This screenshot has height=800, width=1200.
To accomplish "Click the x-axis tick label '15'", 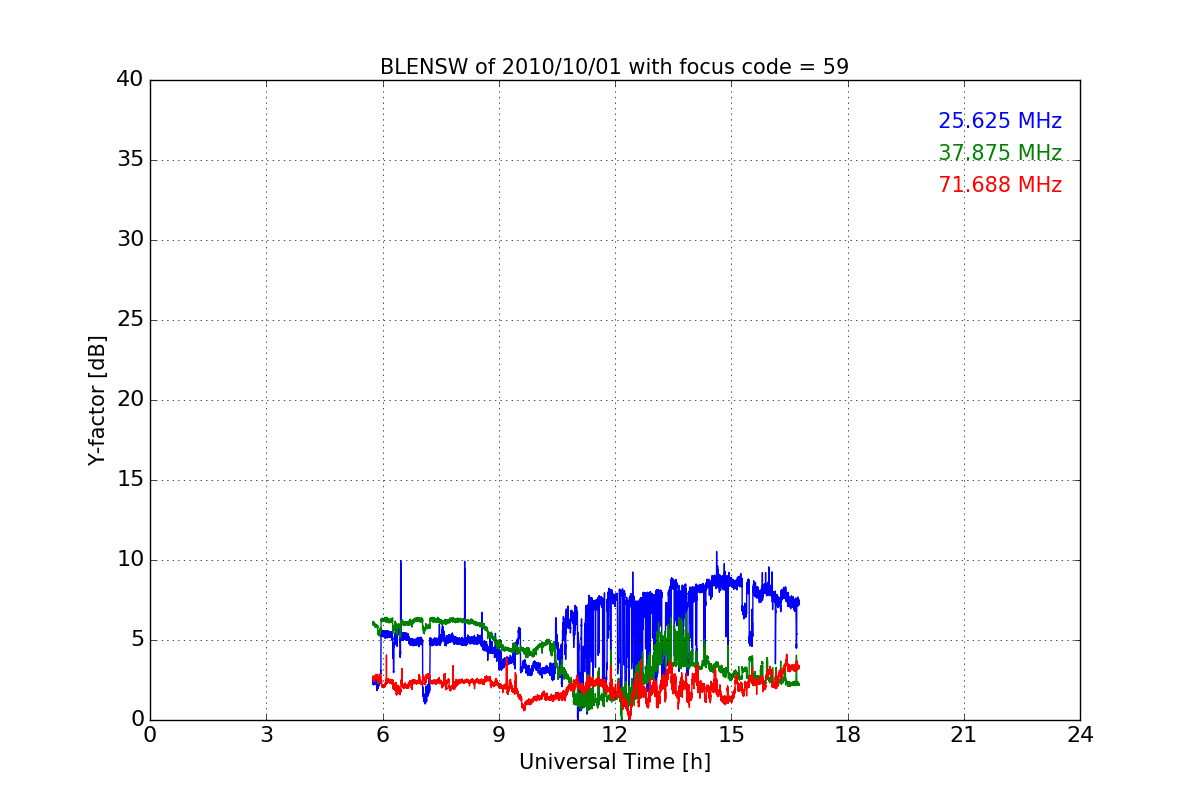I will tap(731, 735).
